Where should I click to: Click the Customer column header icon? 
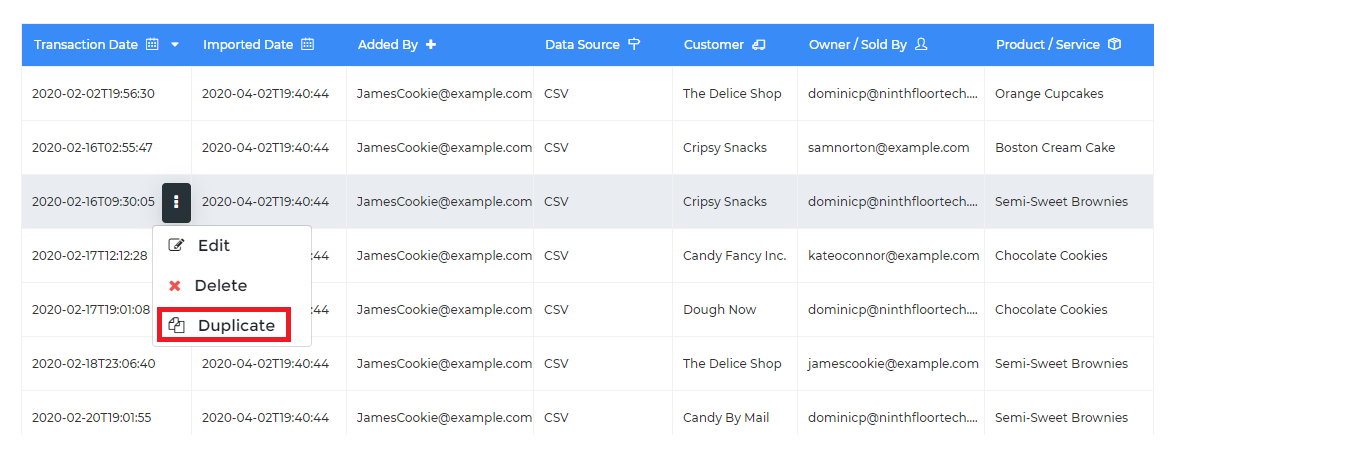[759, 44]
